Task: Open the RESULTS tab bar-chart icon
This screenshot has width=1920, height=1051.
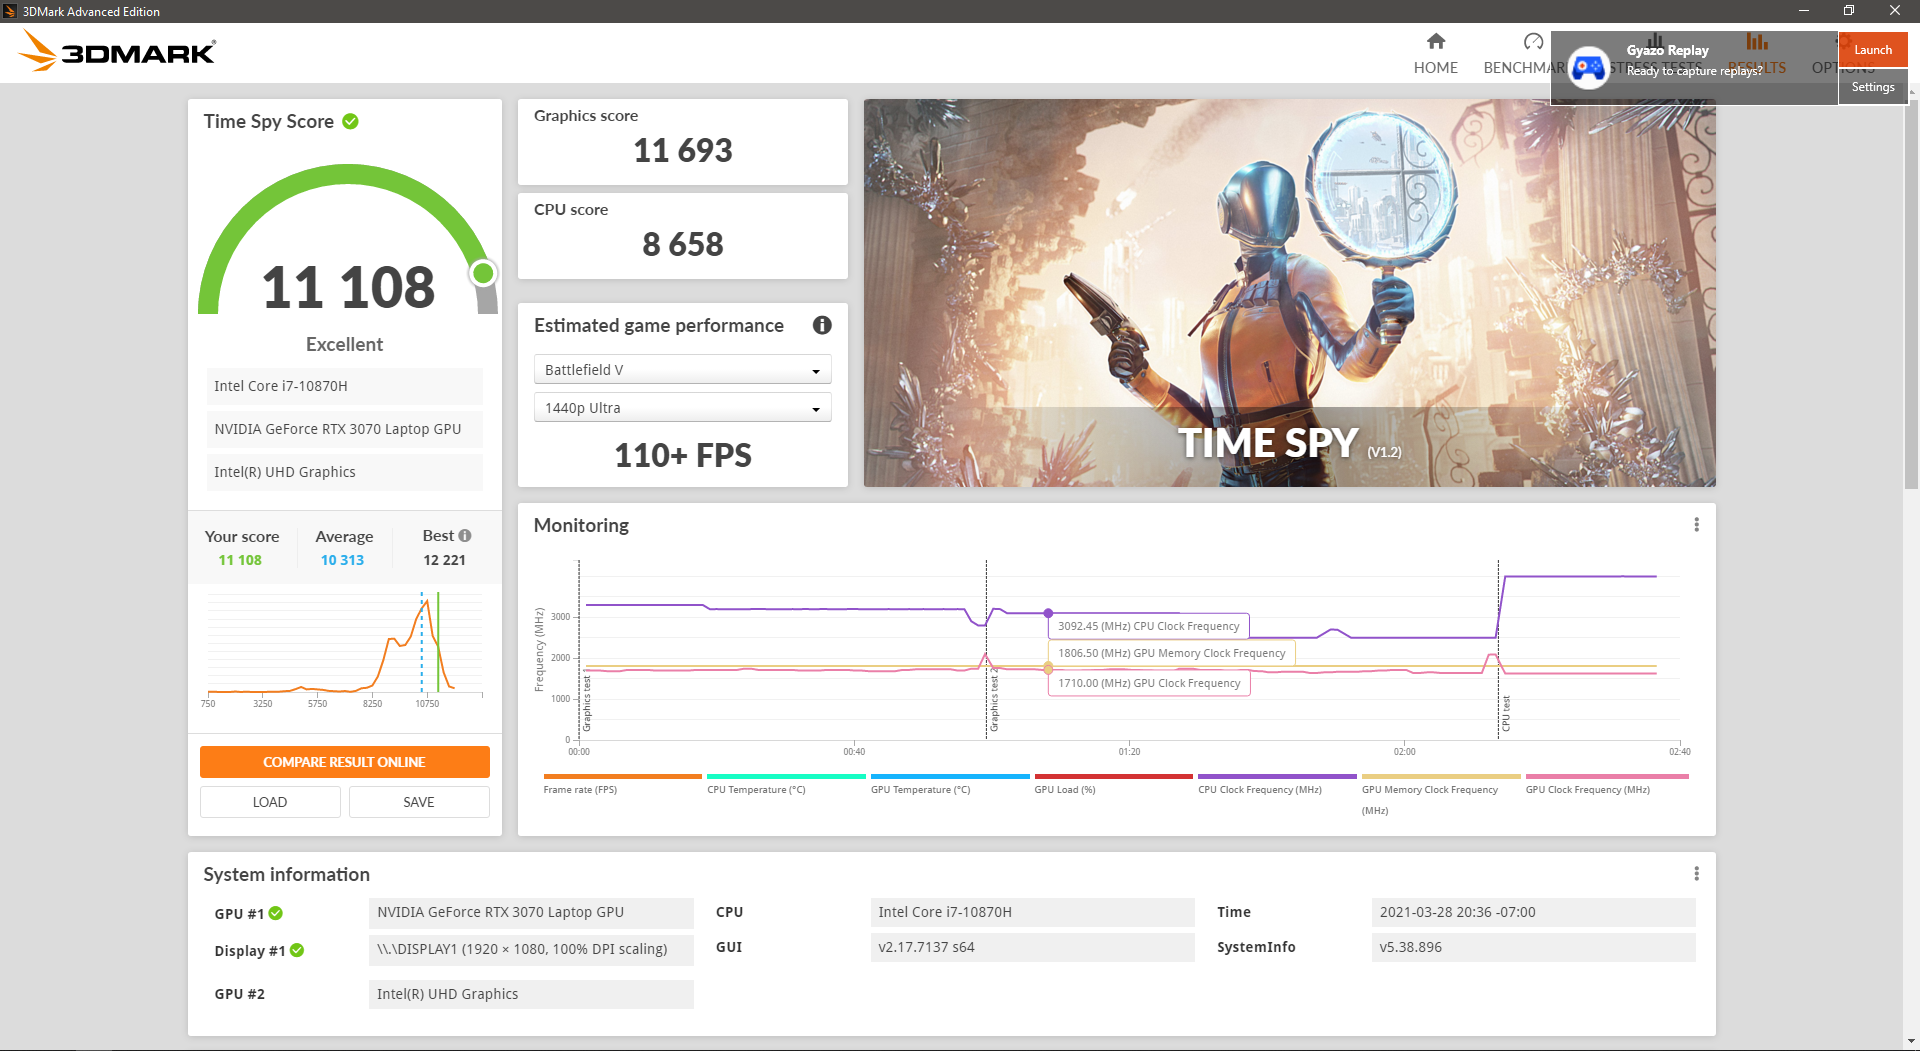Action: (x=1757, y=41)
